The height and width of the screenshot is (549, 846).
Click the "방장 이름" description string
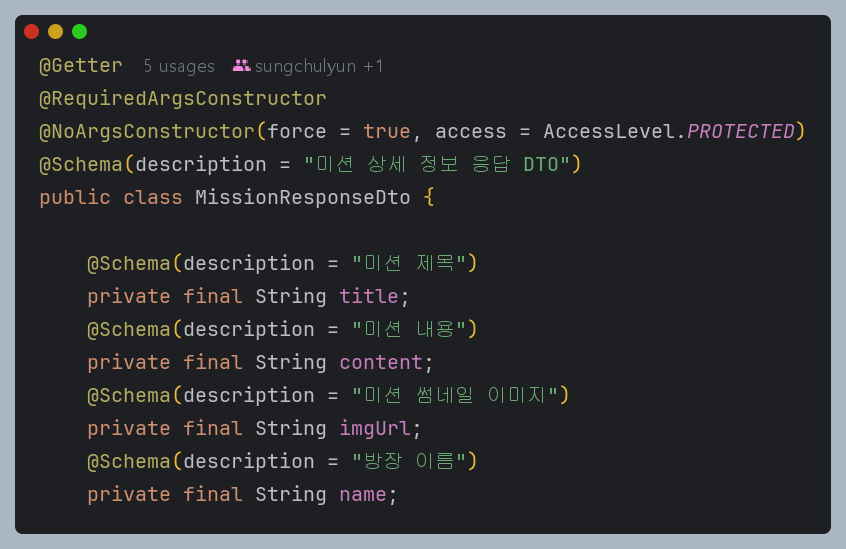click(x=409, y=461)
